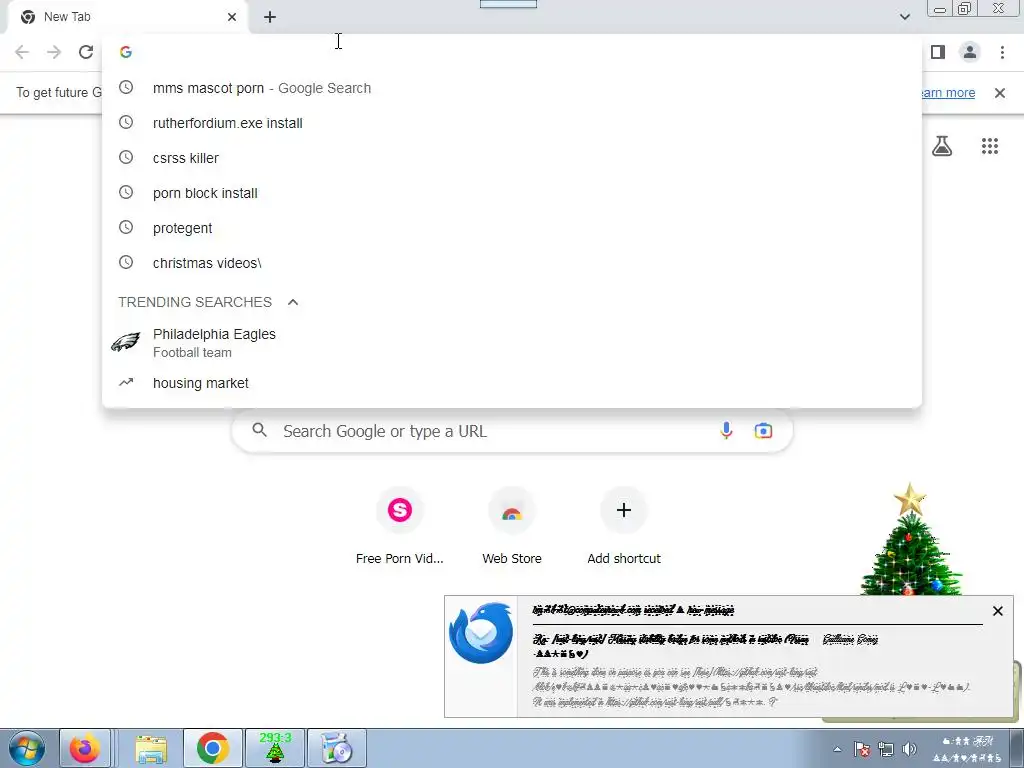The width and height of the screenshot is (1024, 768).
Task: Click the Thunderbird logo in the notification
Action: coord(481,632)
